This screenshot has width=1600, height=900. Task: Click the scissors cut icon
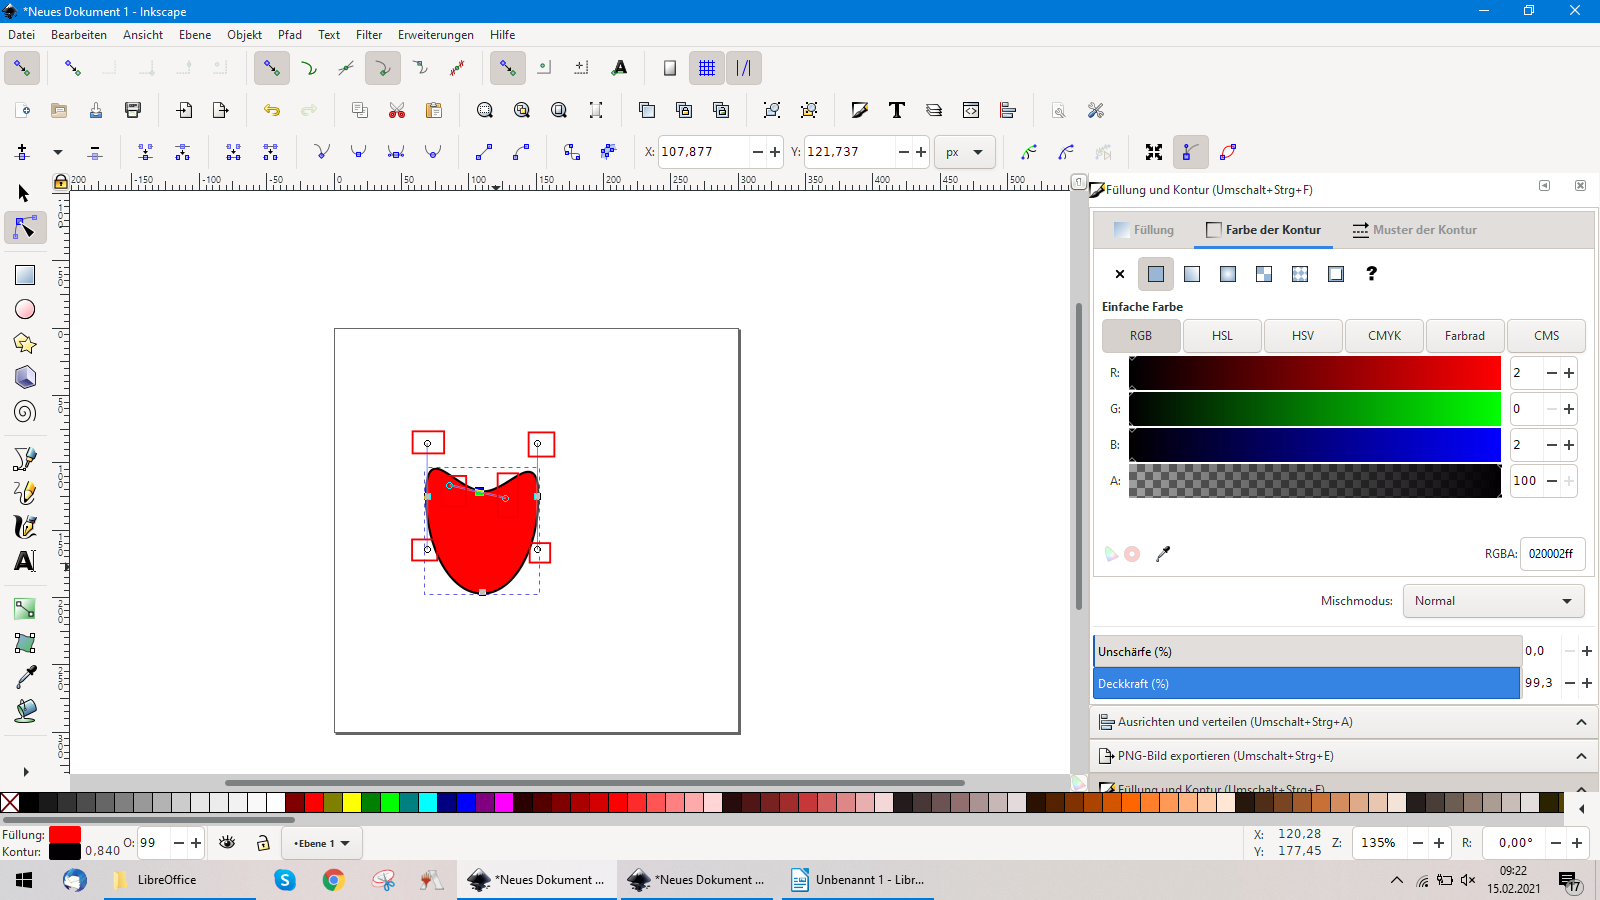[x=397, y=110]
